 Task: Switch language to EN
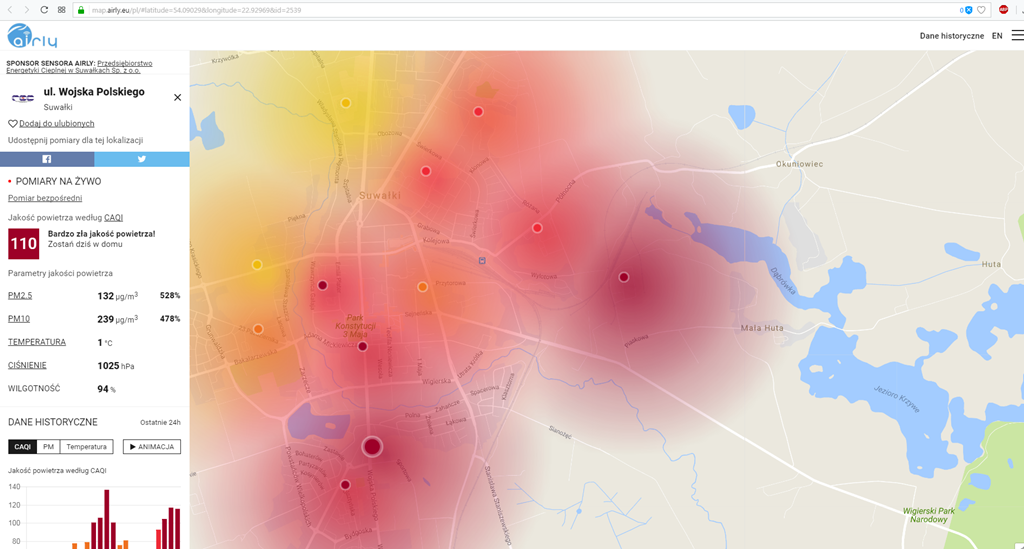click(997, 36)
